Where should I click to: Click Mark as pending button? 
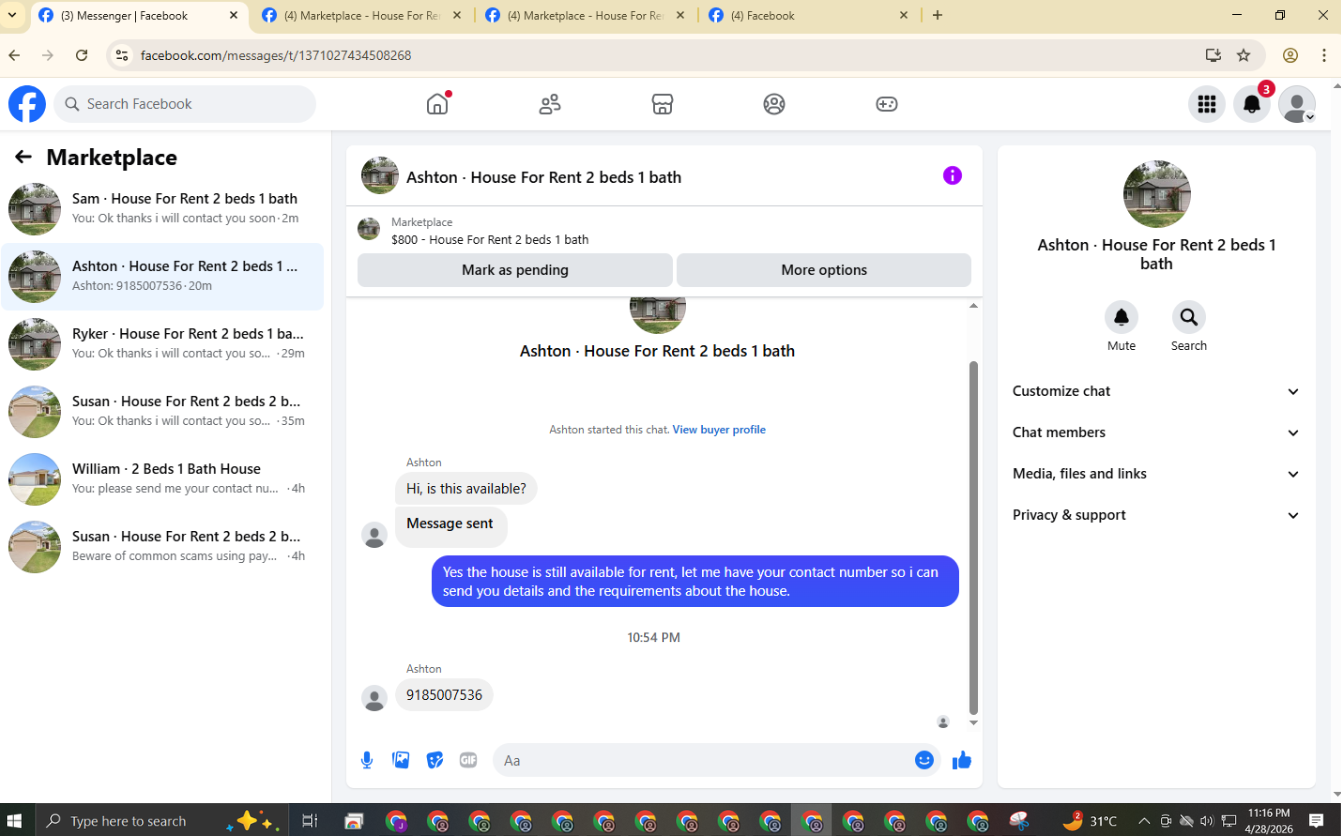pyautogui.click(x=515, y=270)
